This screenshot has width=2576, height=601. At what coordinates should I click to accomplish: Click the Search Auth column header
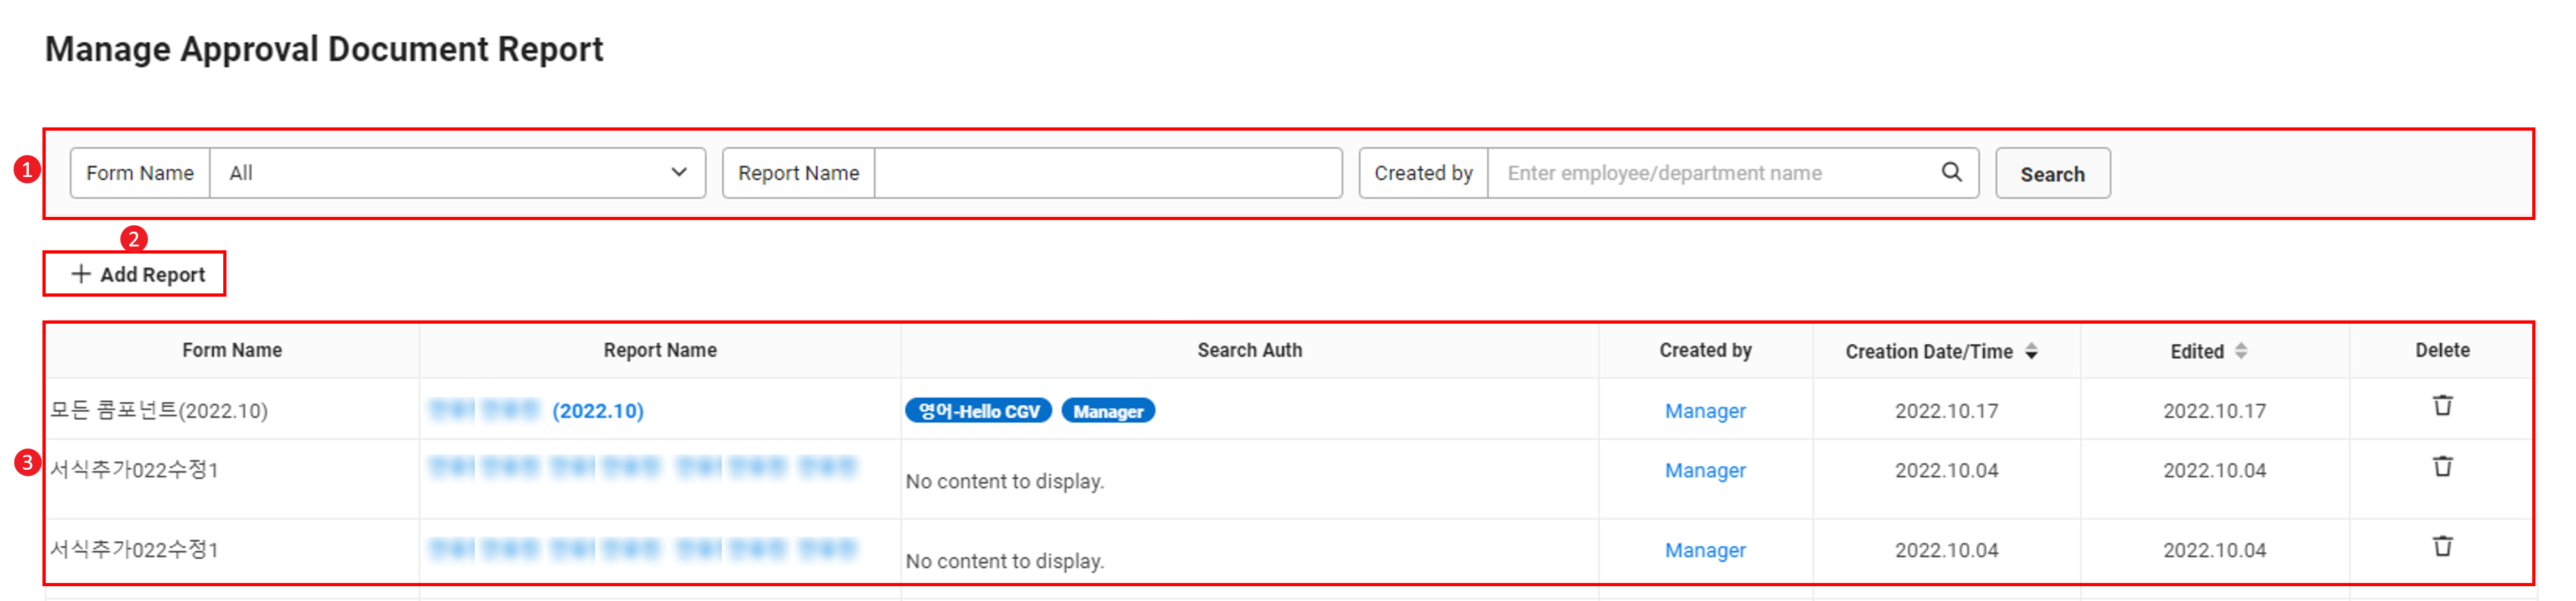[x=1248, y=350]
